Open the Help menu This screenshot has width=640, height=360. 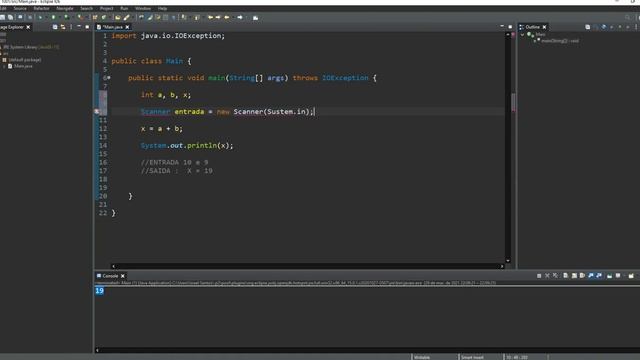[162, 8]
